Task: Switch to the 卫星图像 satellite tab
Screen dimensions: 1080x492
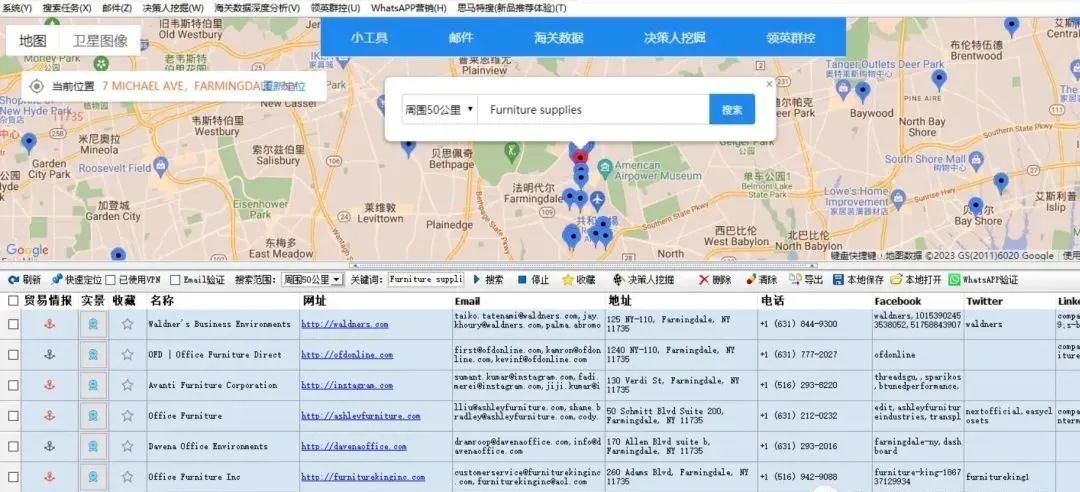Action: [x=101, y=41]
